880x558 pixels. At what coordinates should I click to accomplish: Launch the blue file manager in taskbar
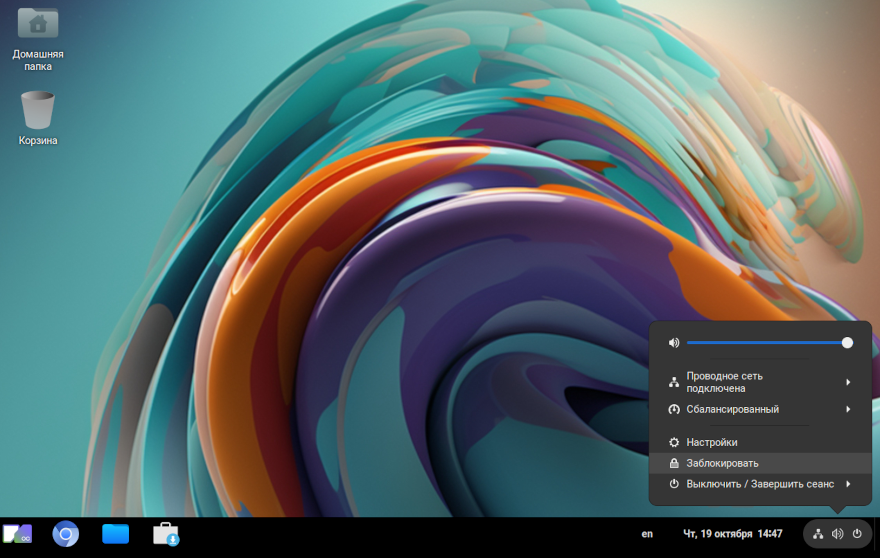(116, 534)
